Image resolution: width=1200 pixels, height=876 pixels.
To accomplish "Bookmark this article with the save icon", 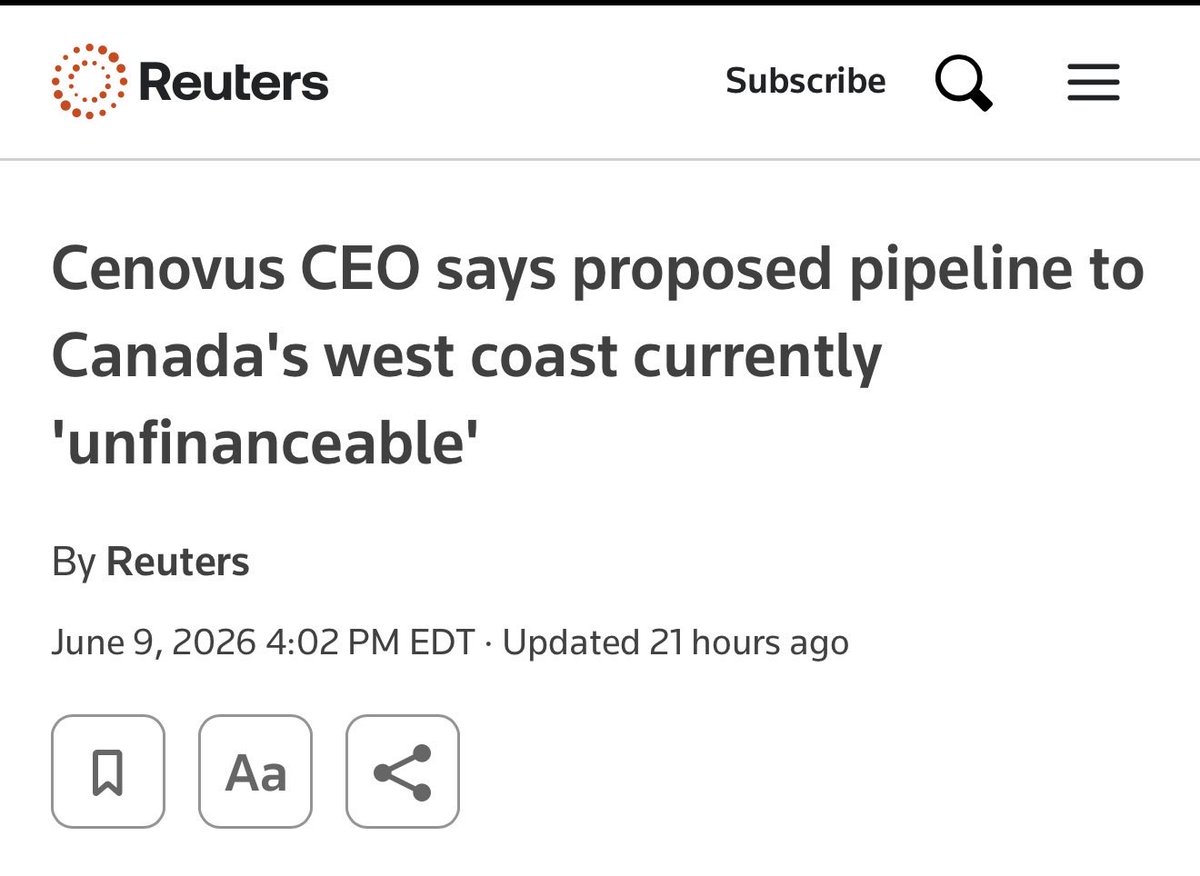I will click(x=108, y=772).
